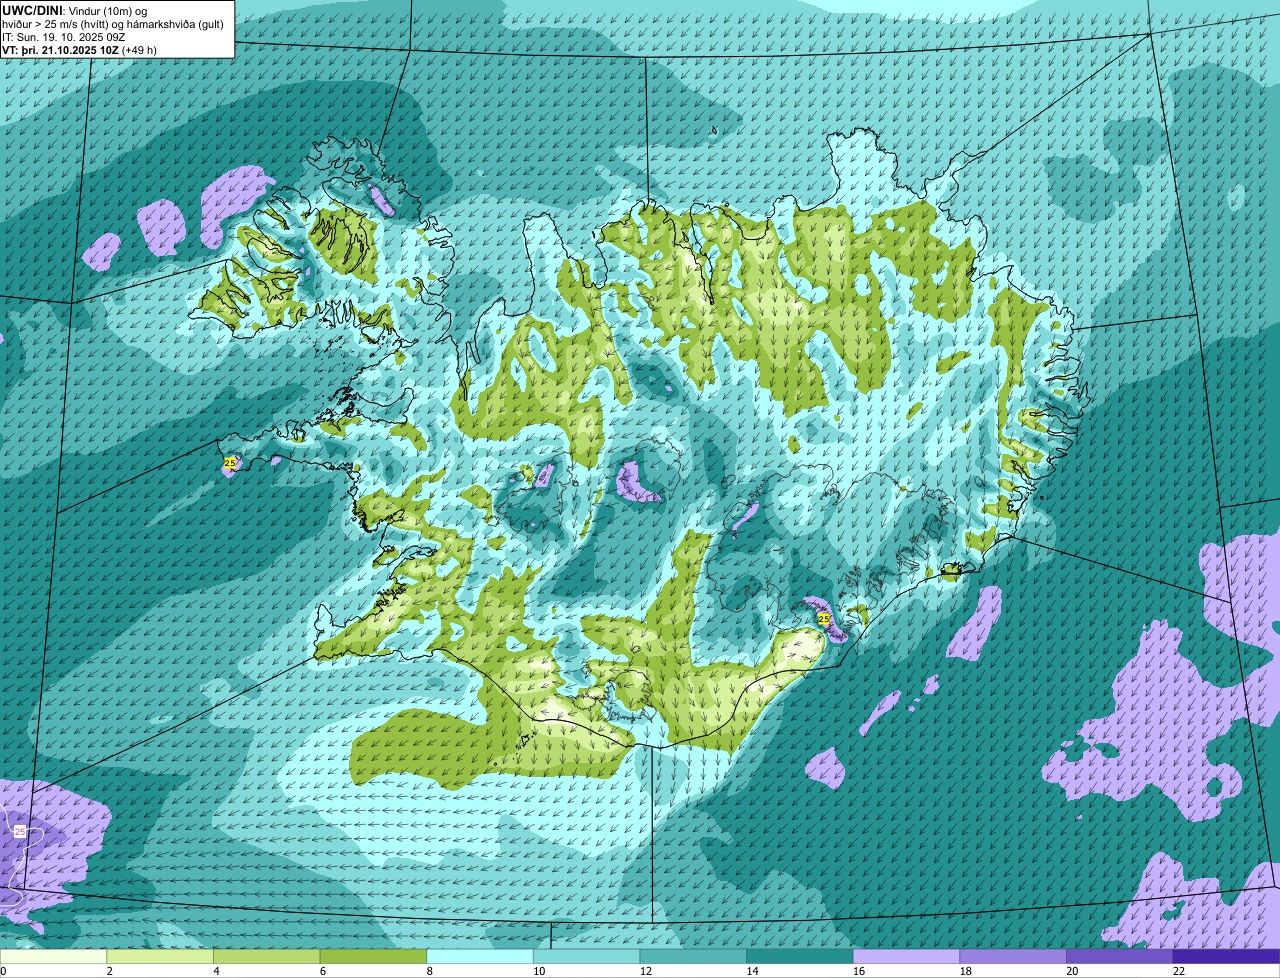Click the 14–16 m/s dark teal swatch

(800, 956)
